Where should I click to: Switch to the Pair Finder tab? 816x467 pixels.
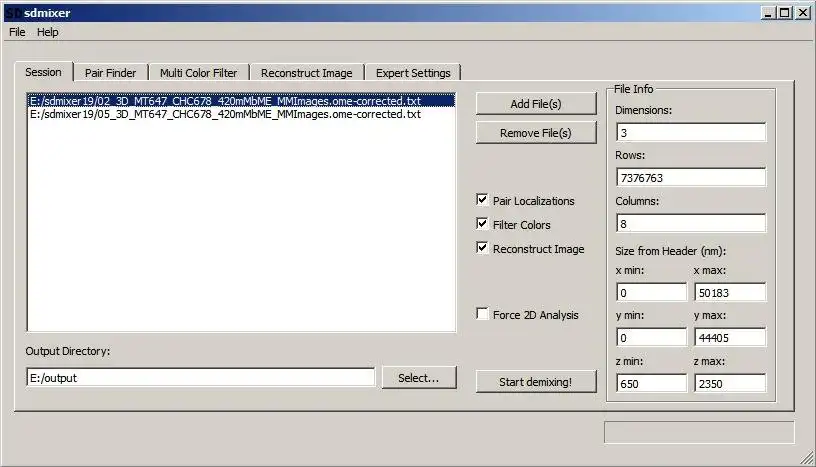tap(110, 73)
